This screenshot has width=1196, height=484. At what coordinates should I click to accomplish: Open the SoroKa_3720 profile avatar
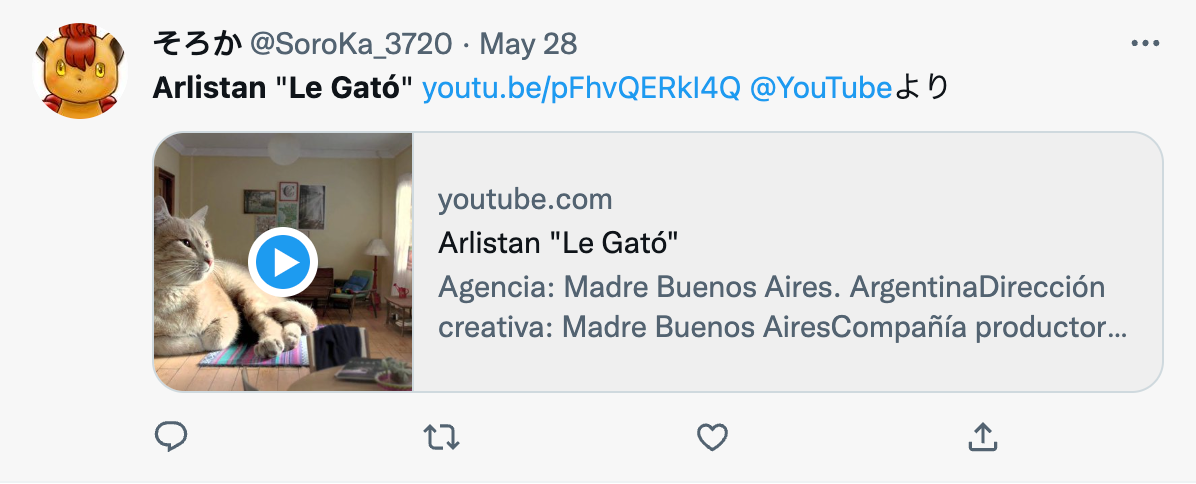pyautogui.click(x=79, y=71)
